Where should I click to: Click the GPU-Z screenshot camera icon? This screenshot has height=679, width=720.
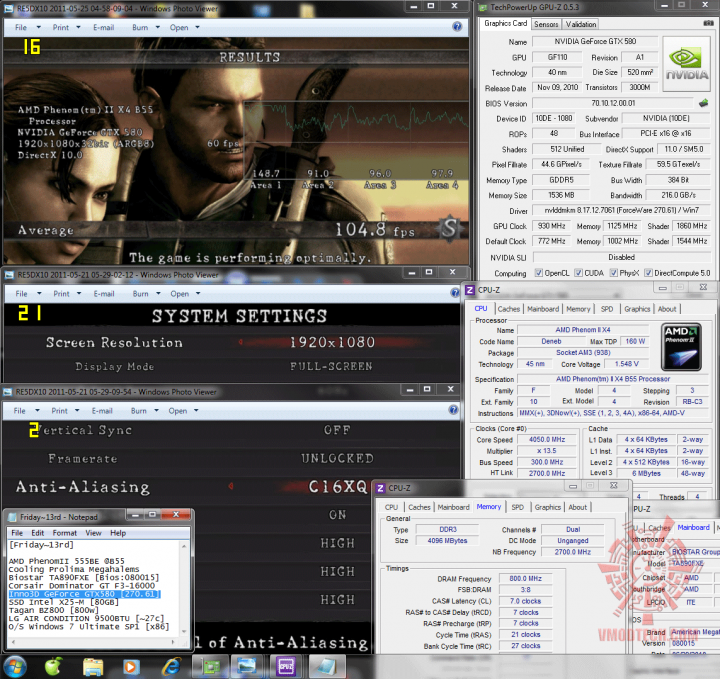[x=709, y=23]
